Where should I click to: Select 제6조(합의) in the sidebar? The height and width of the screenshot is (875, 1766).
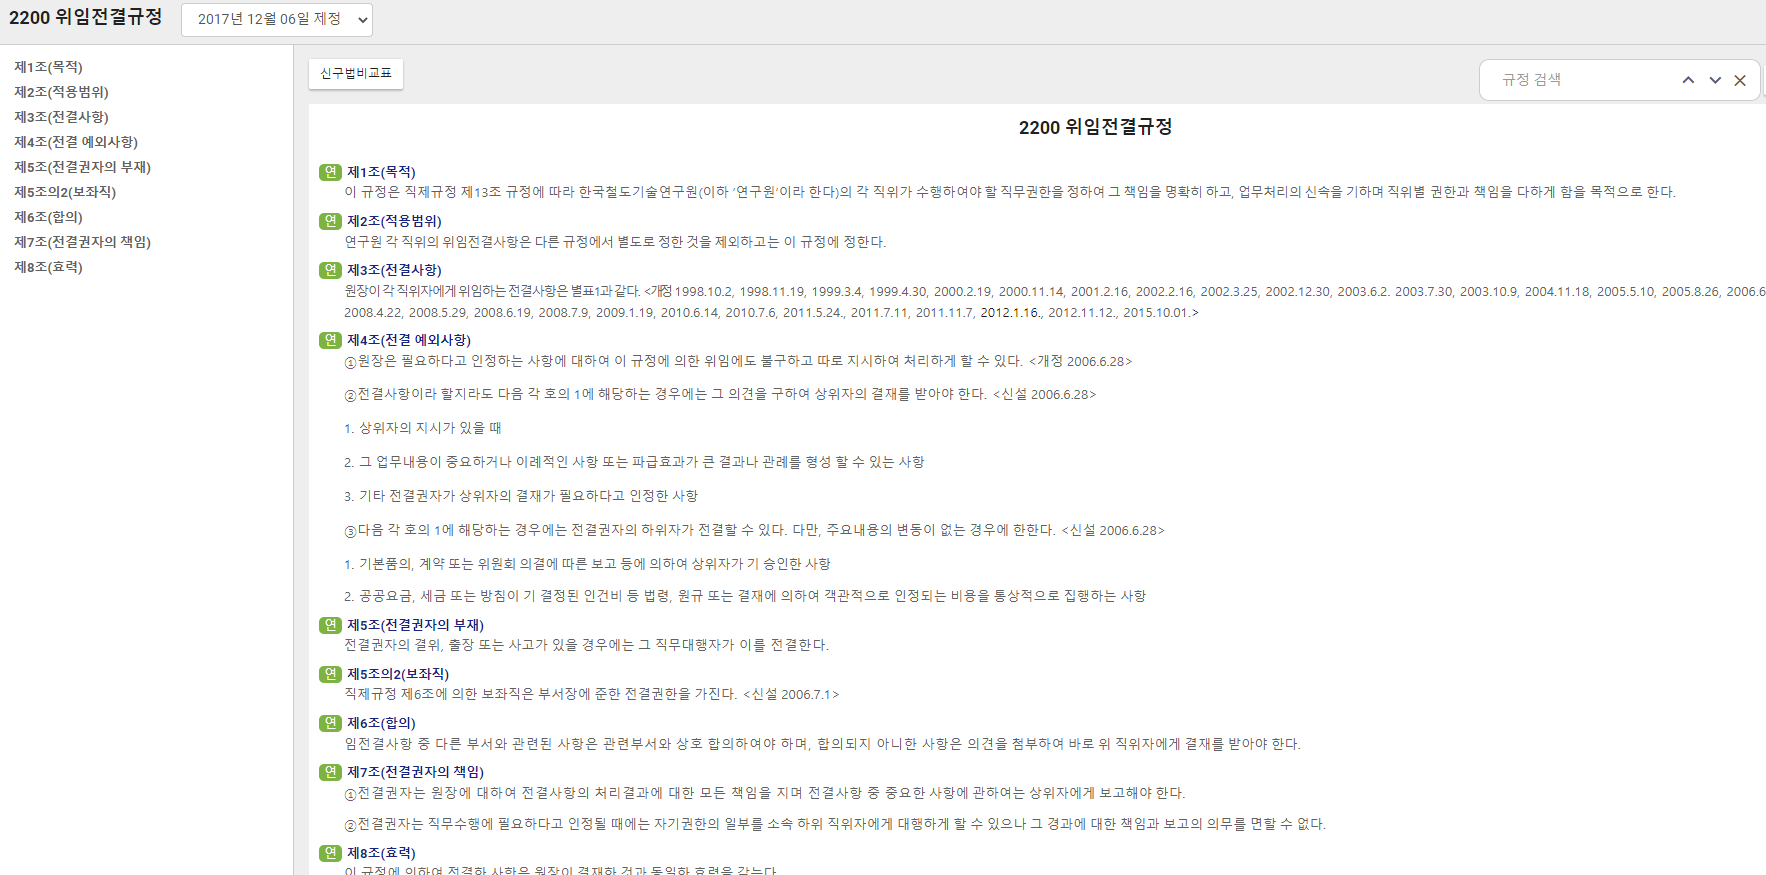point(48,217)
